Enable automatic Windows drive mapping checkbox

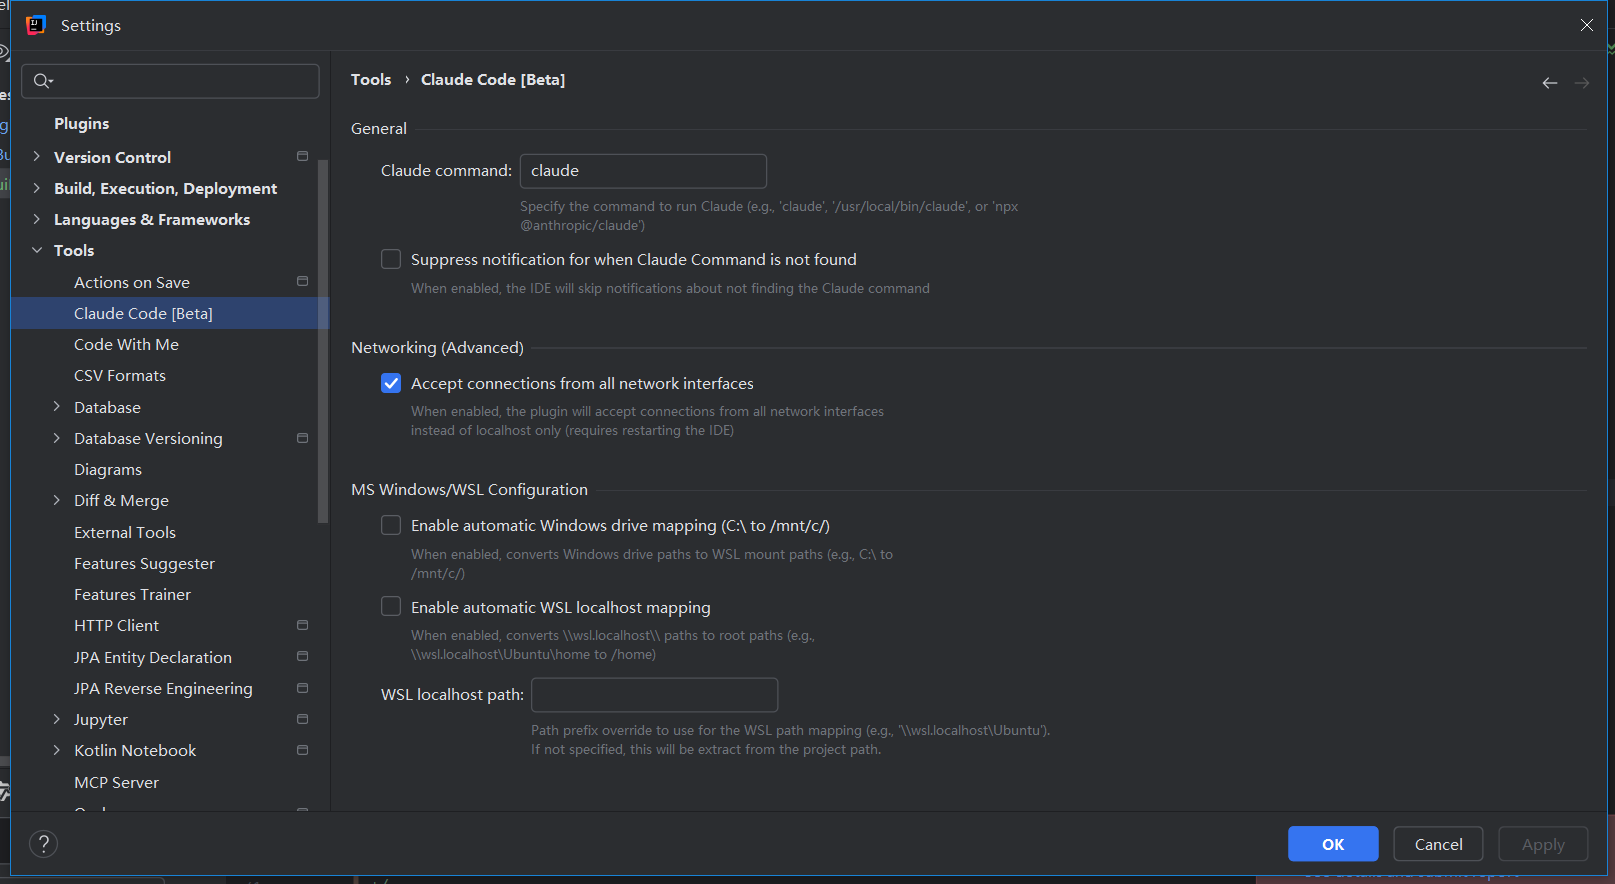coord(391,525)
